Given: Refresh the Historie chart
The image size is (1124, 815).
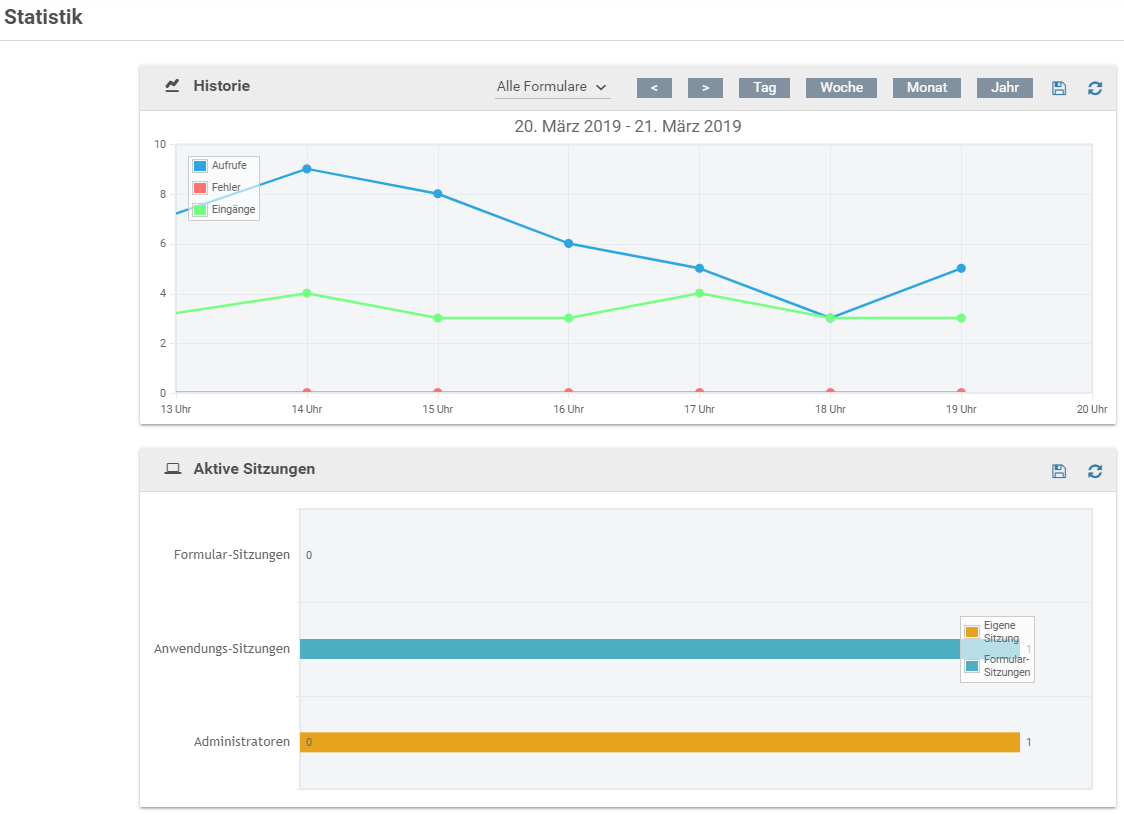Looking at the screenshot, I should pos(1095,88).
